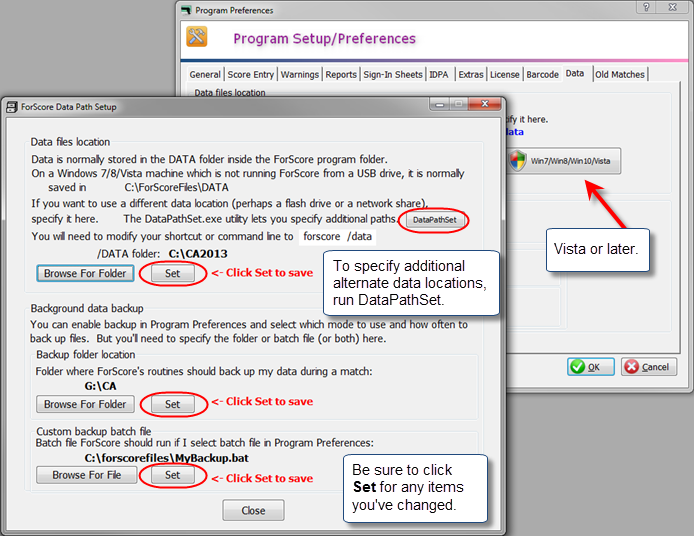The height and width of the screenshot is (536, 694).
Task: Select the Reports tab
Action: tap(341, 74)
